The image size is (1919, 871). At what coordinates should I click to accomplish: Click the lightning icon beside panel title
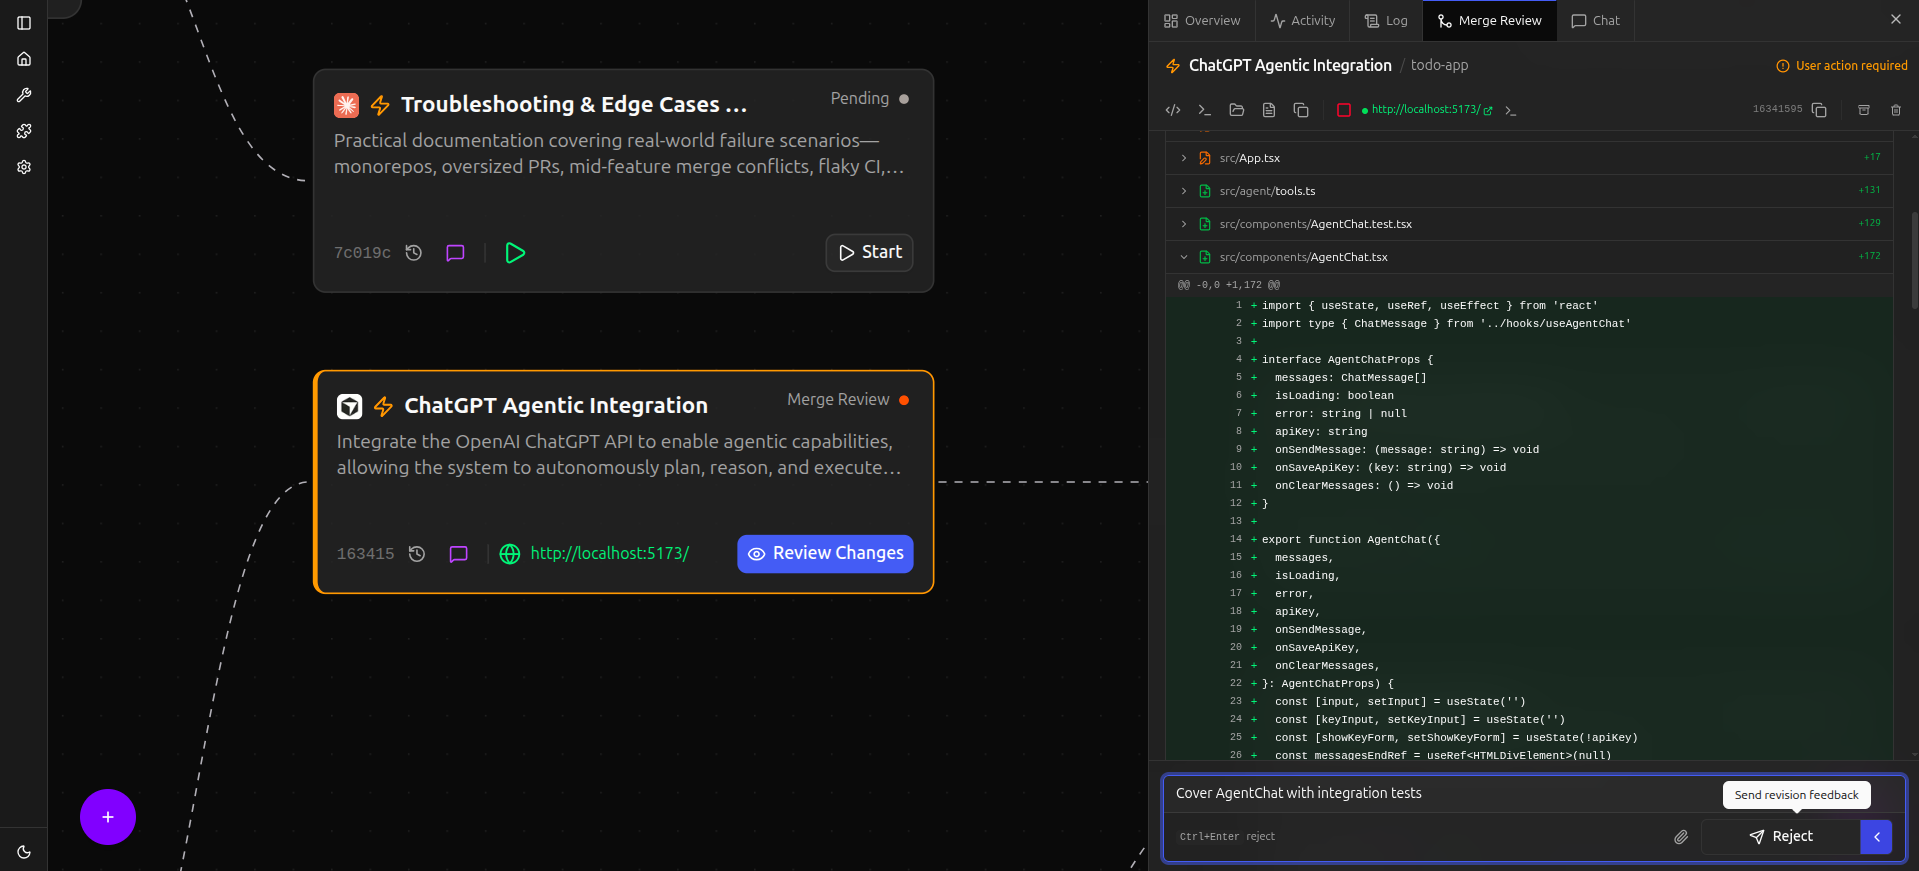[1173, 66]
